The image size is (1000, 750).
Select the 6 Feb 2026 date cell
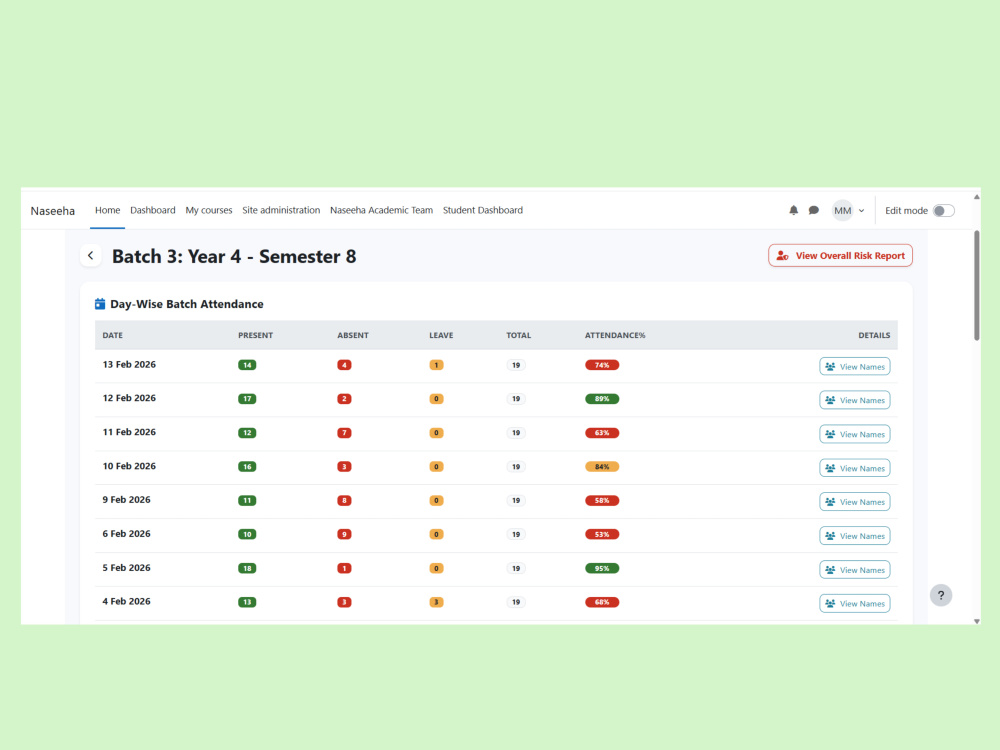[126, 534]
